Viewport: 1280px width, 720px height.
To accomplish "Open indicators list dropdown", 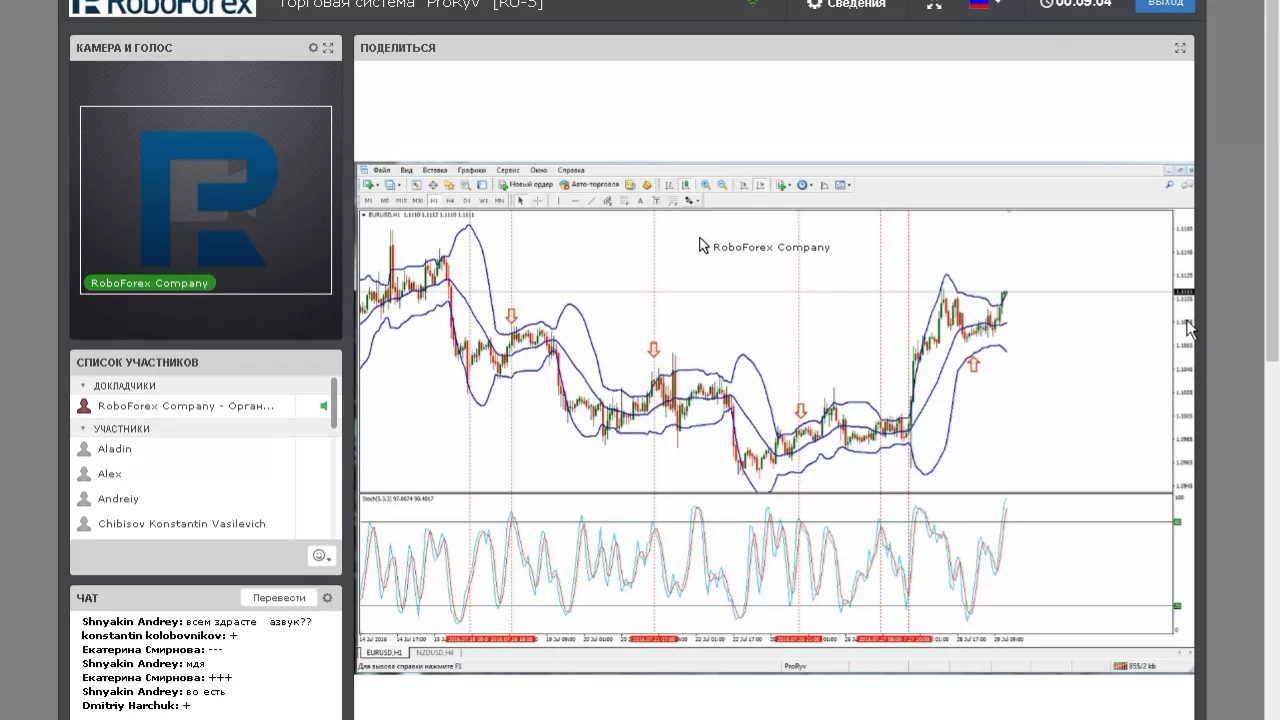I will tap(783, 185).
